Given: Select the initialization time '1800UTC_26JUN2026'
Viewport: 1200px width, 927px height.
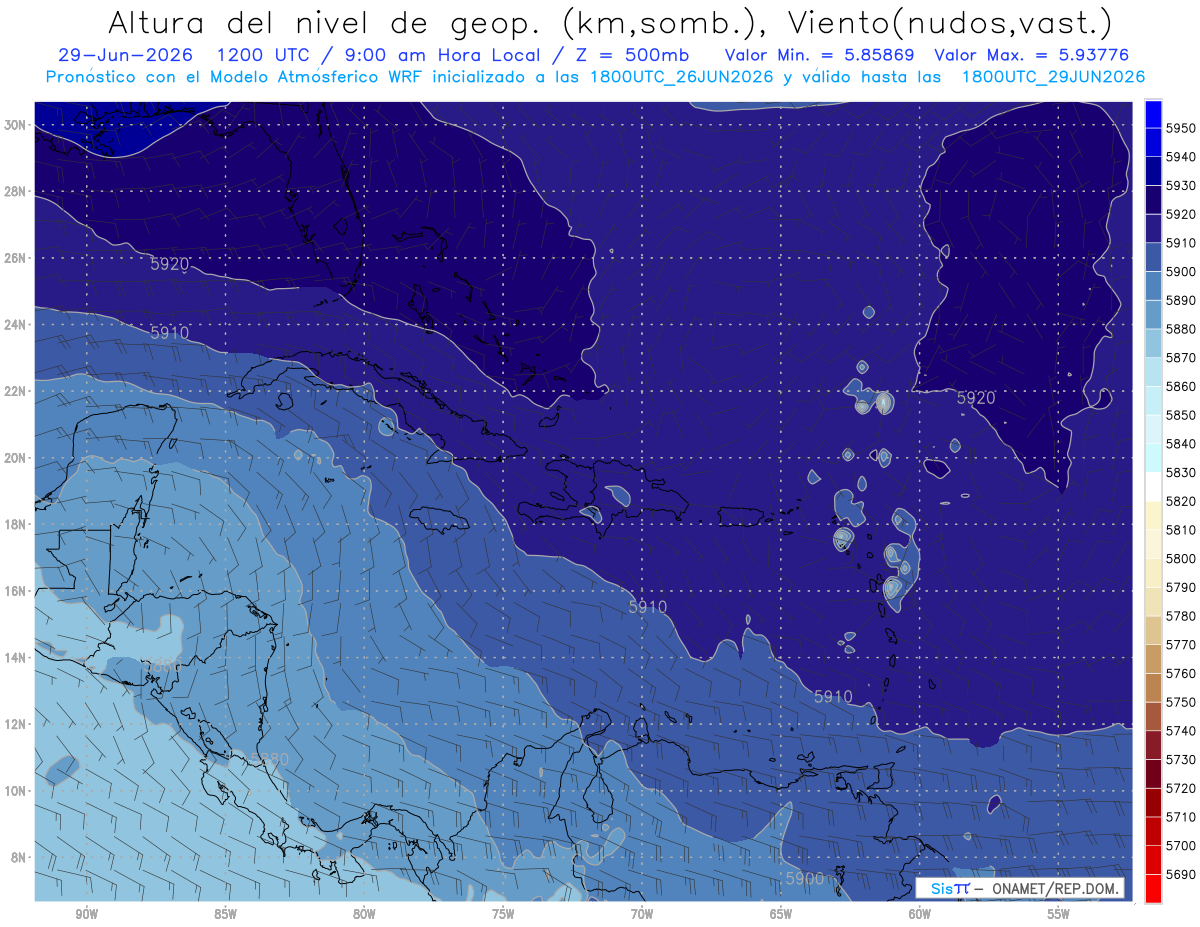Looking at the screenshot, I should coord(682,77).
